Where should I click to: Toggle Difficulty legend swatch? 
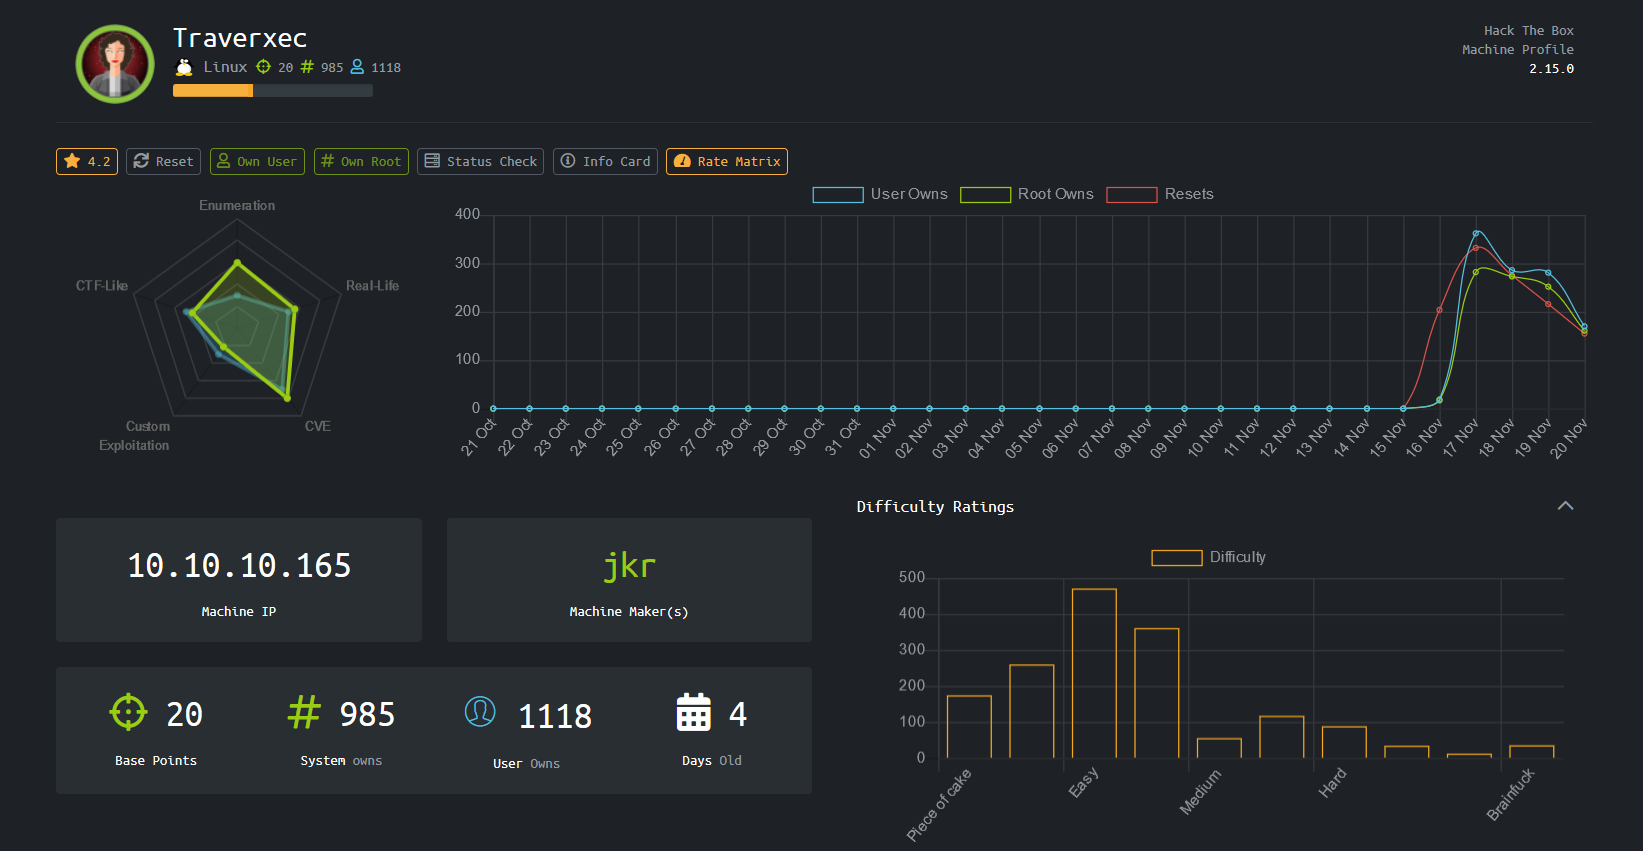[x=1177, y=558]
